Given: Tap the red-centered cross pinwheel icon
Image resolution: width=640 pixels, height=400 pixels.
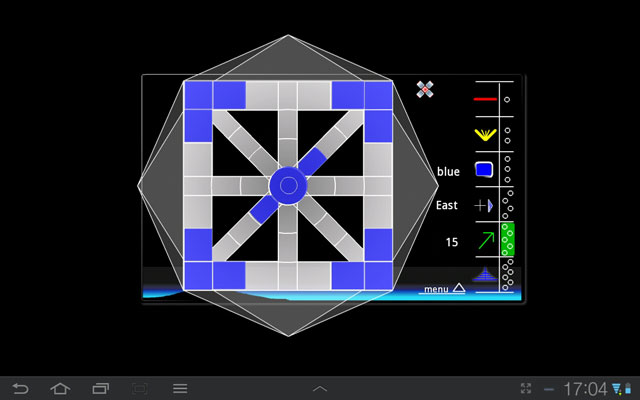Looking at the screenshot, I should (x=425, y=89).
